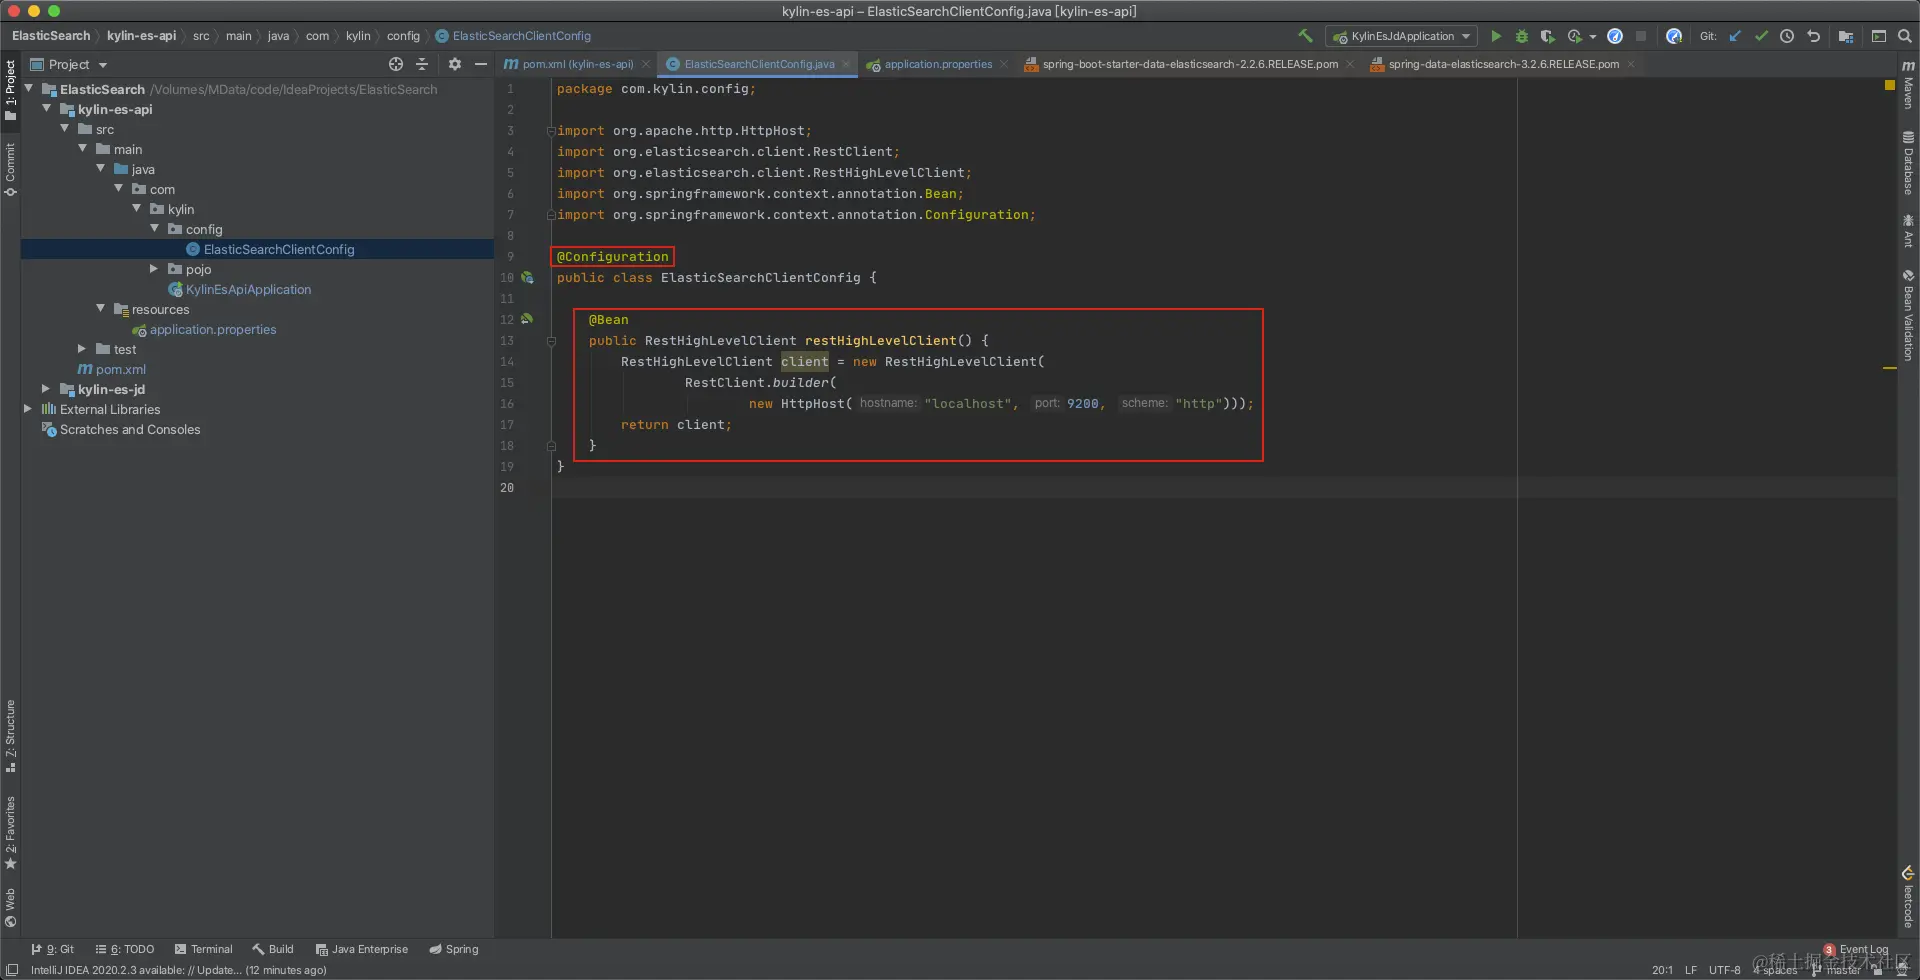
Task: Click the green Run button
Action: click(1496, 36)
